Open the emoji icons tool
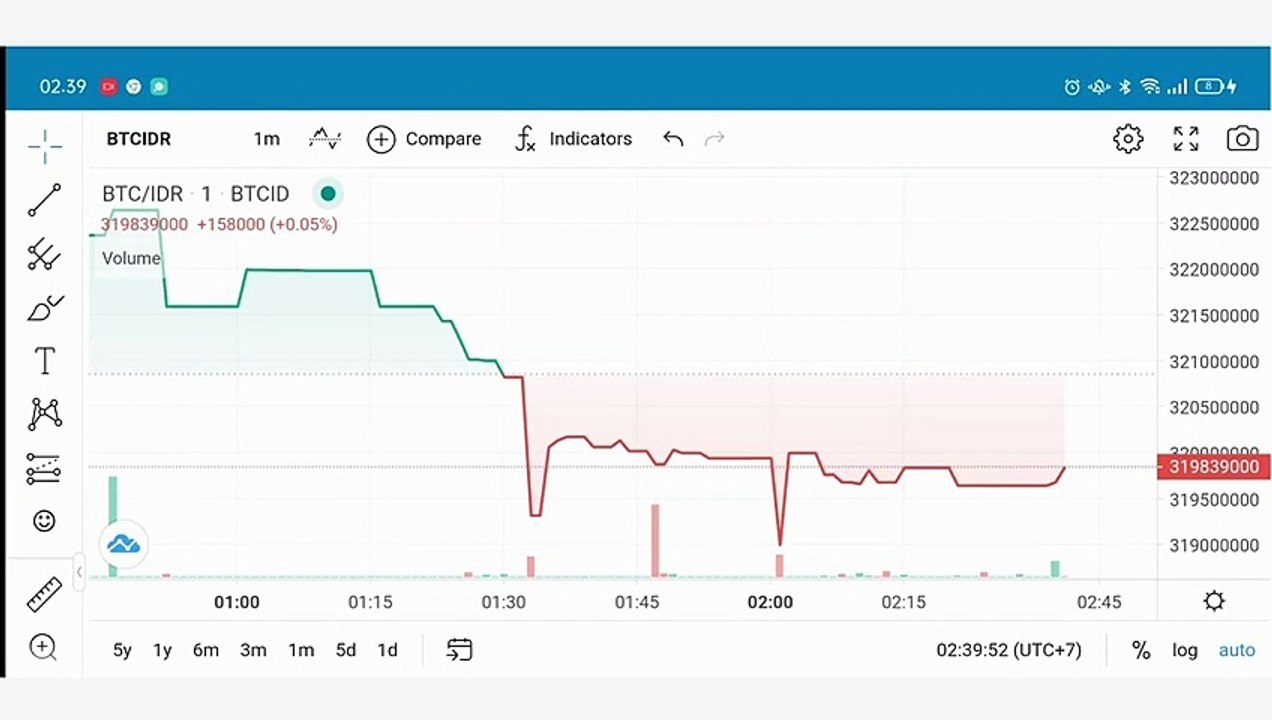This screenshot has width=1272, height=720. (44, 521)
